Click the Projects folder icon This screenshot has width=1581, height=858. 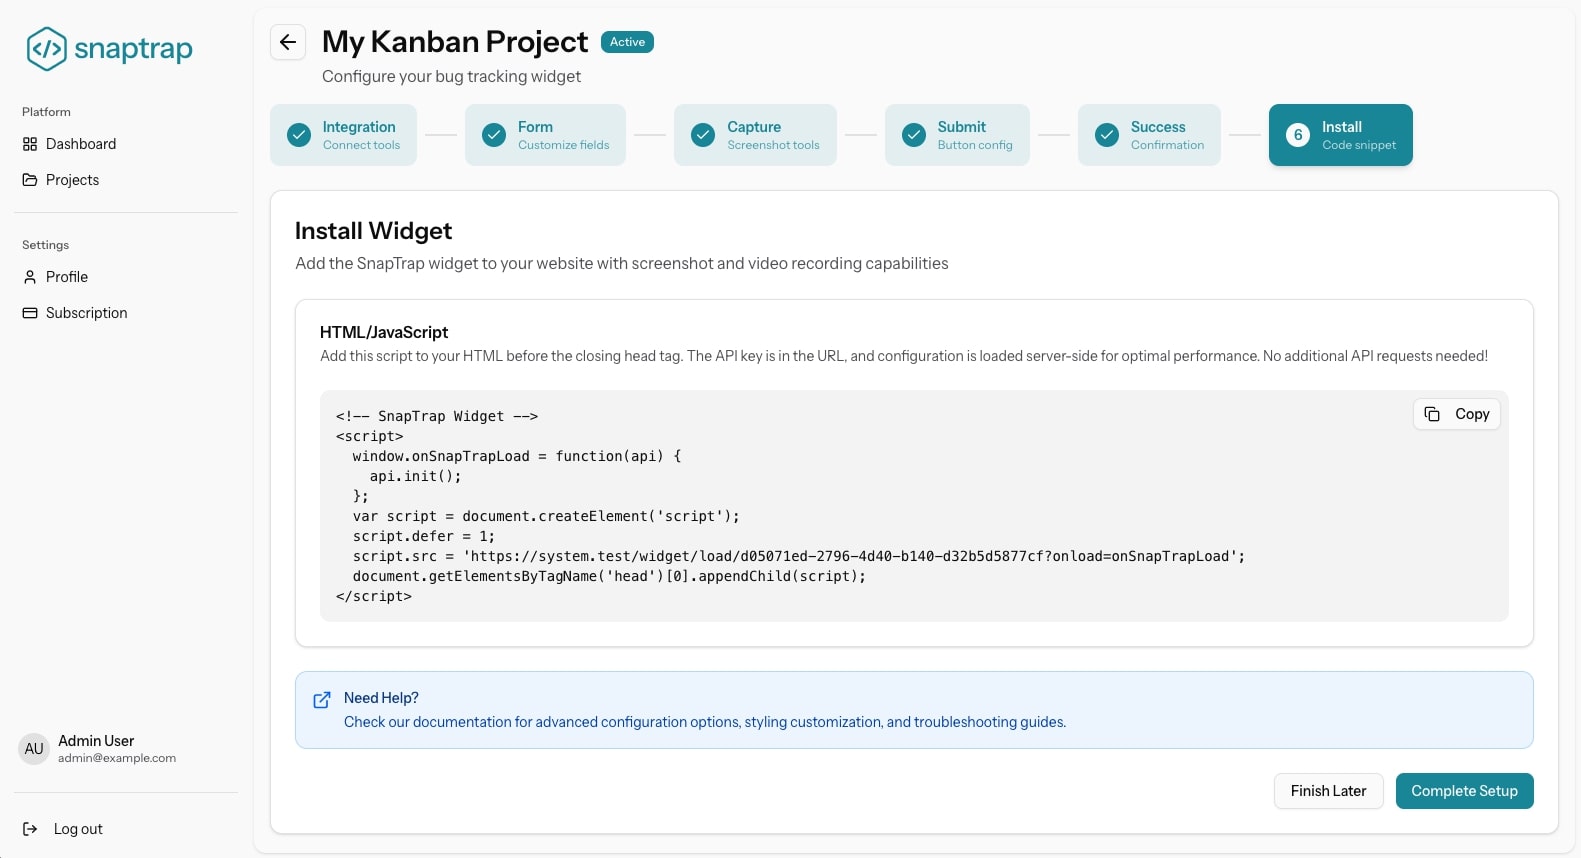pos(30,180)
